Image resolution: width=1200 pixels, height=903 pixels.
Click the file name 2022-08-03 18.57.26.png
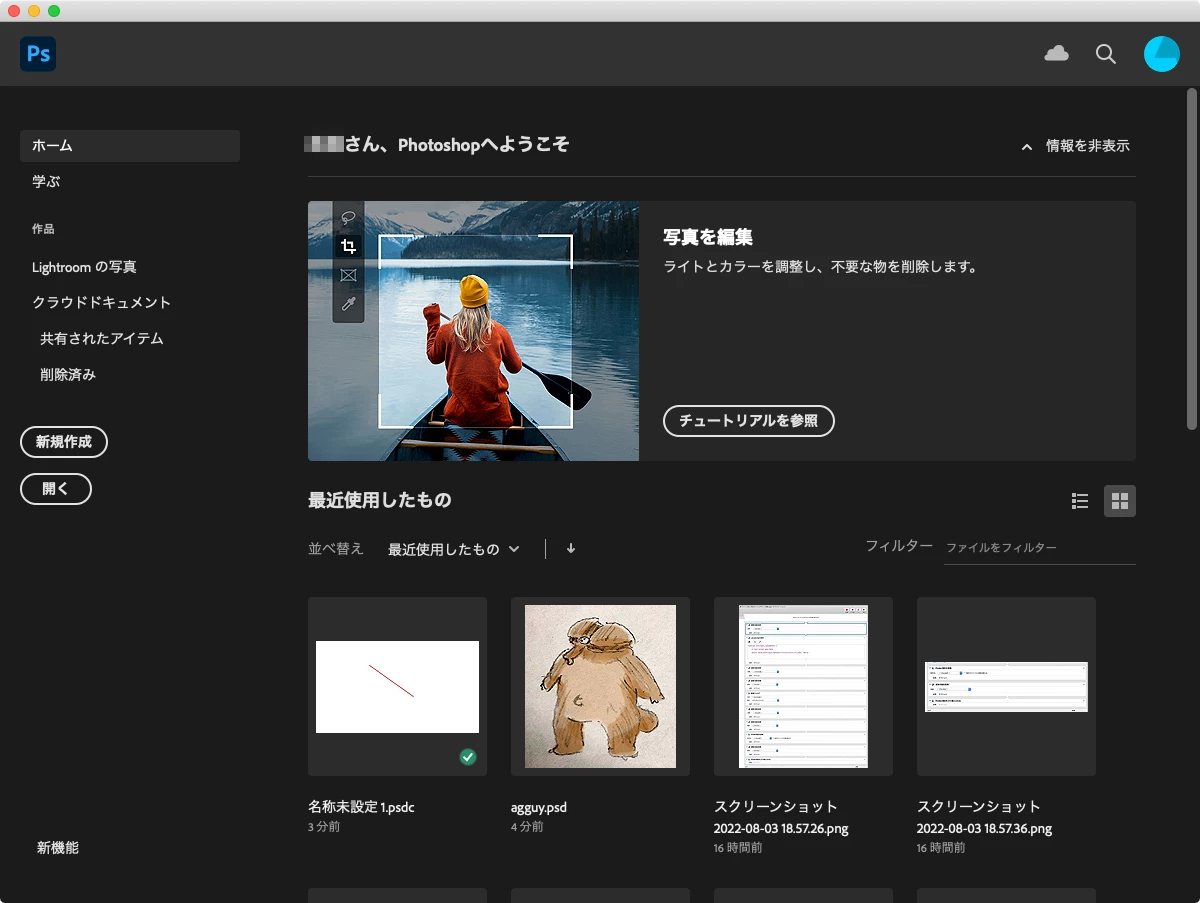tap(781, 829)
